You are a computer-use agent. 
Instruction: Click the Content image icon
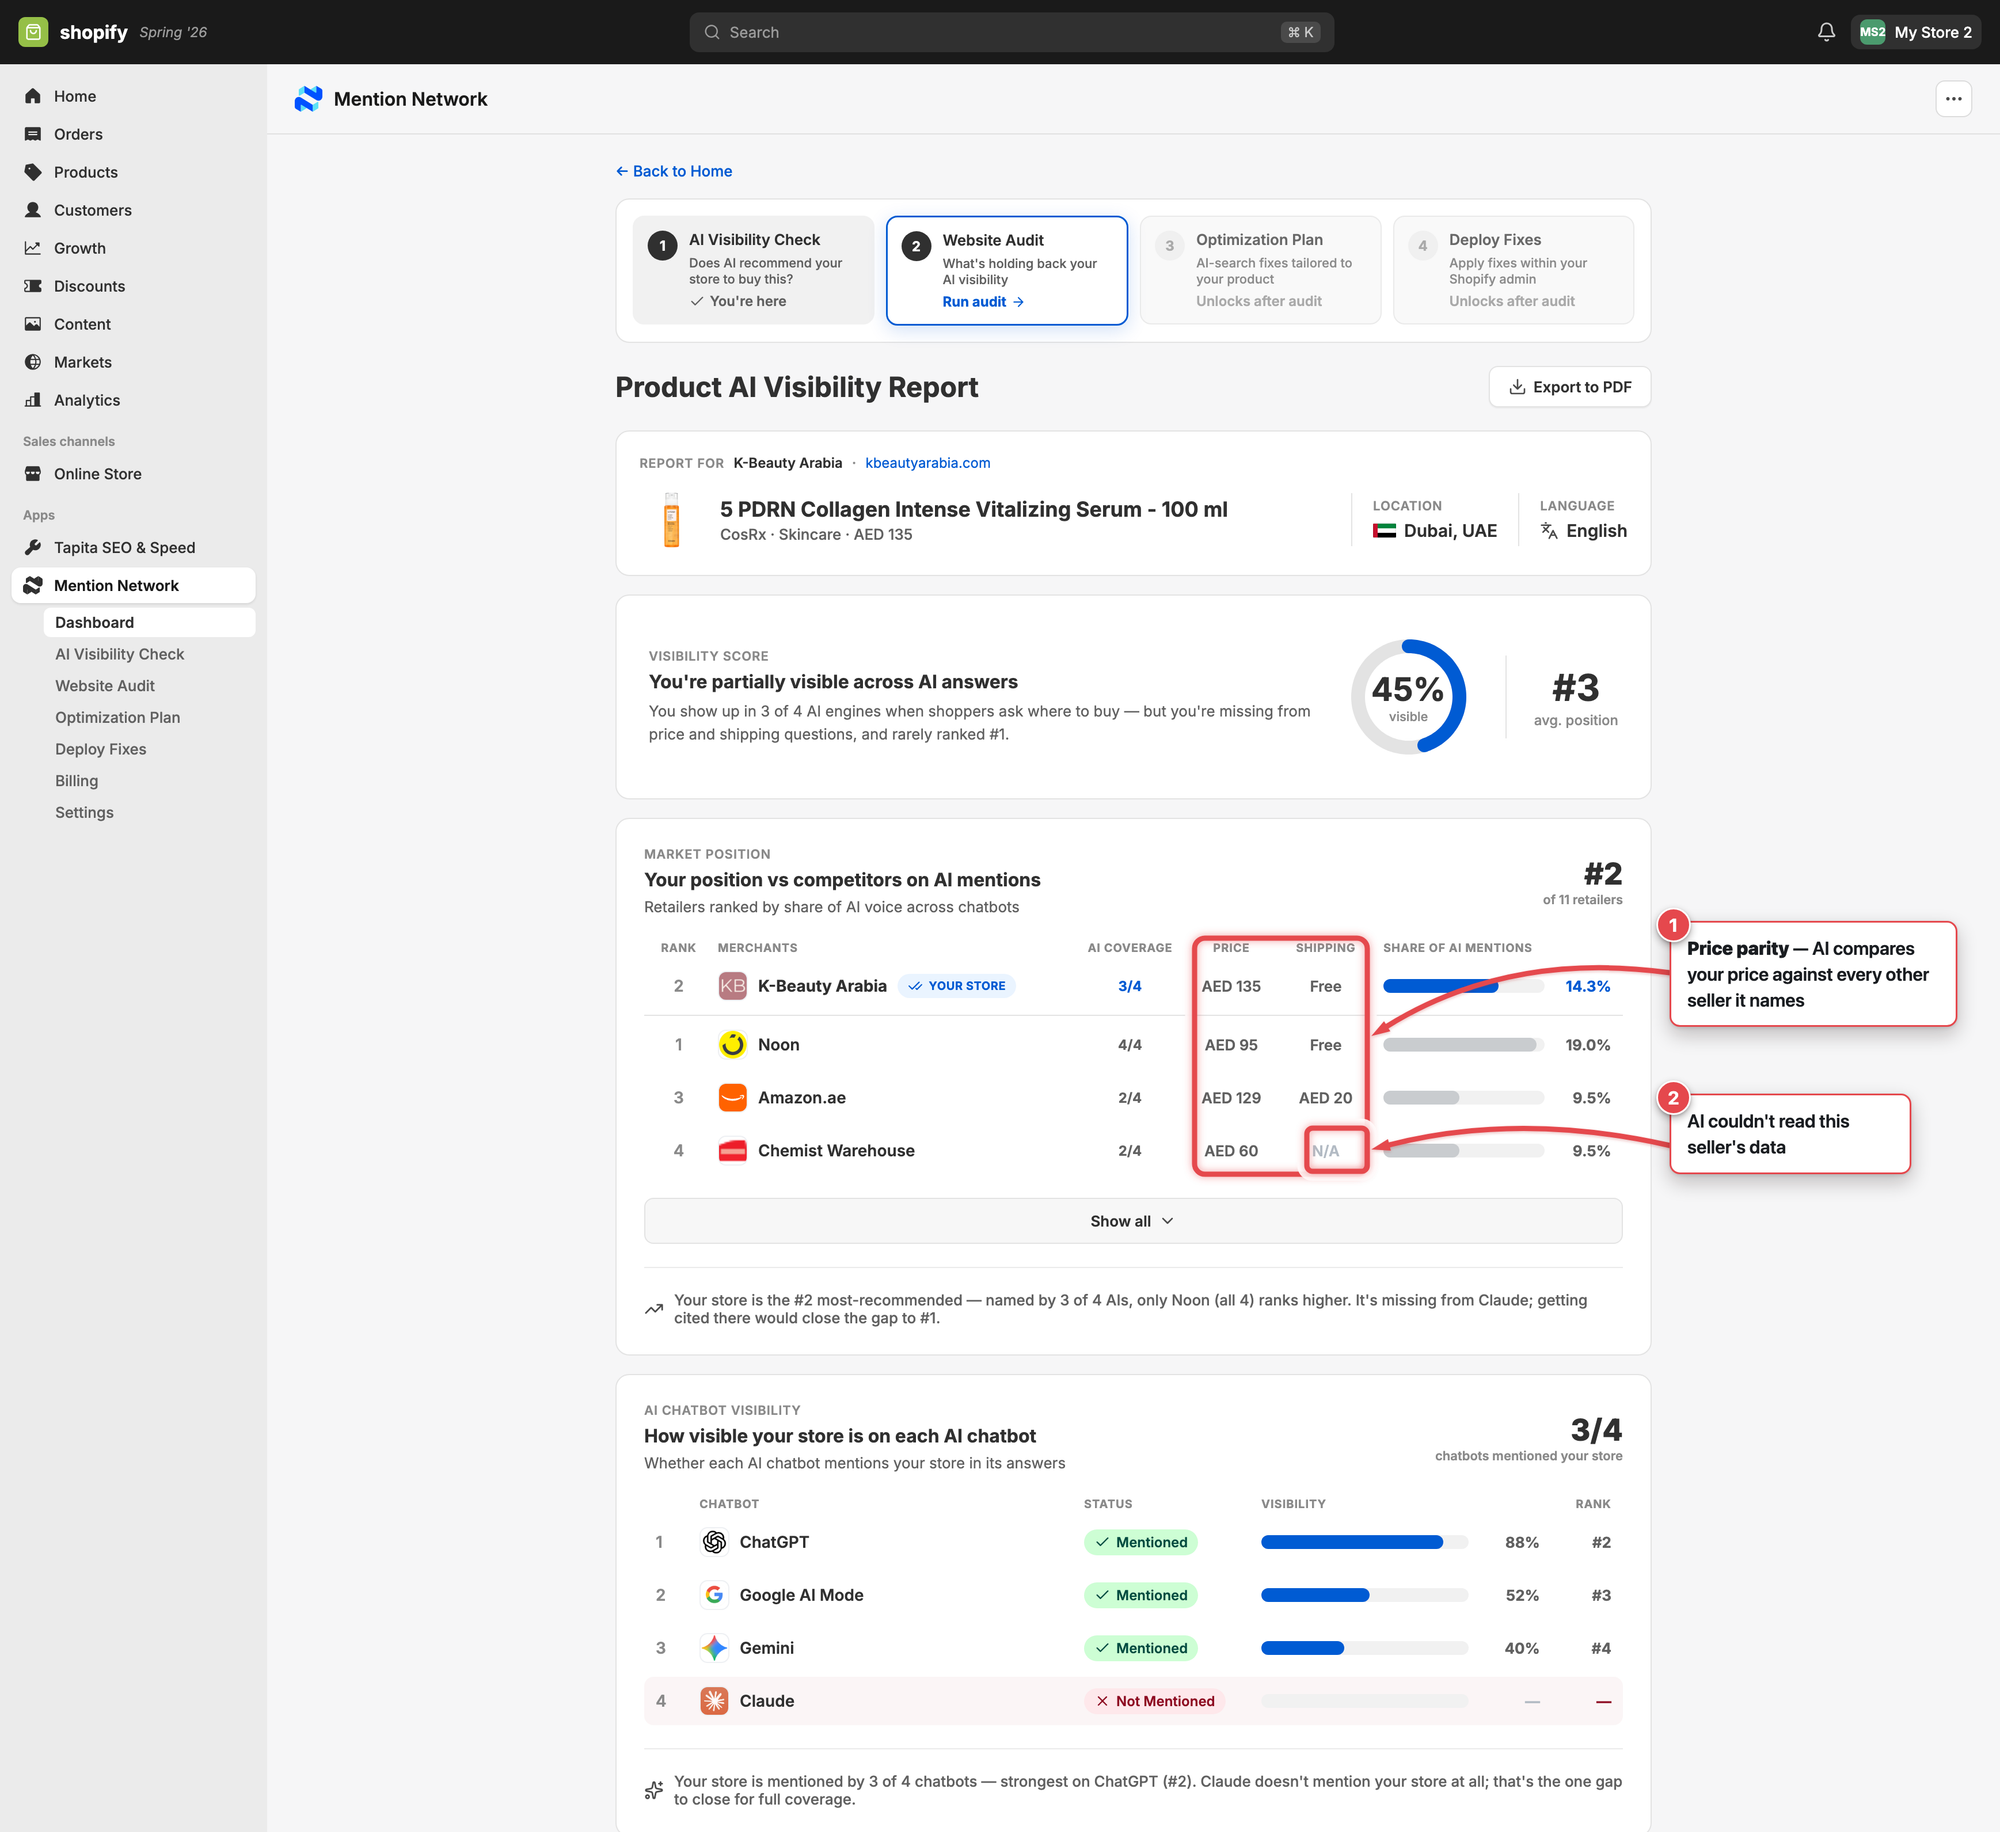(33, 324)
